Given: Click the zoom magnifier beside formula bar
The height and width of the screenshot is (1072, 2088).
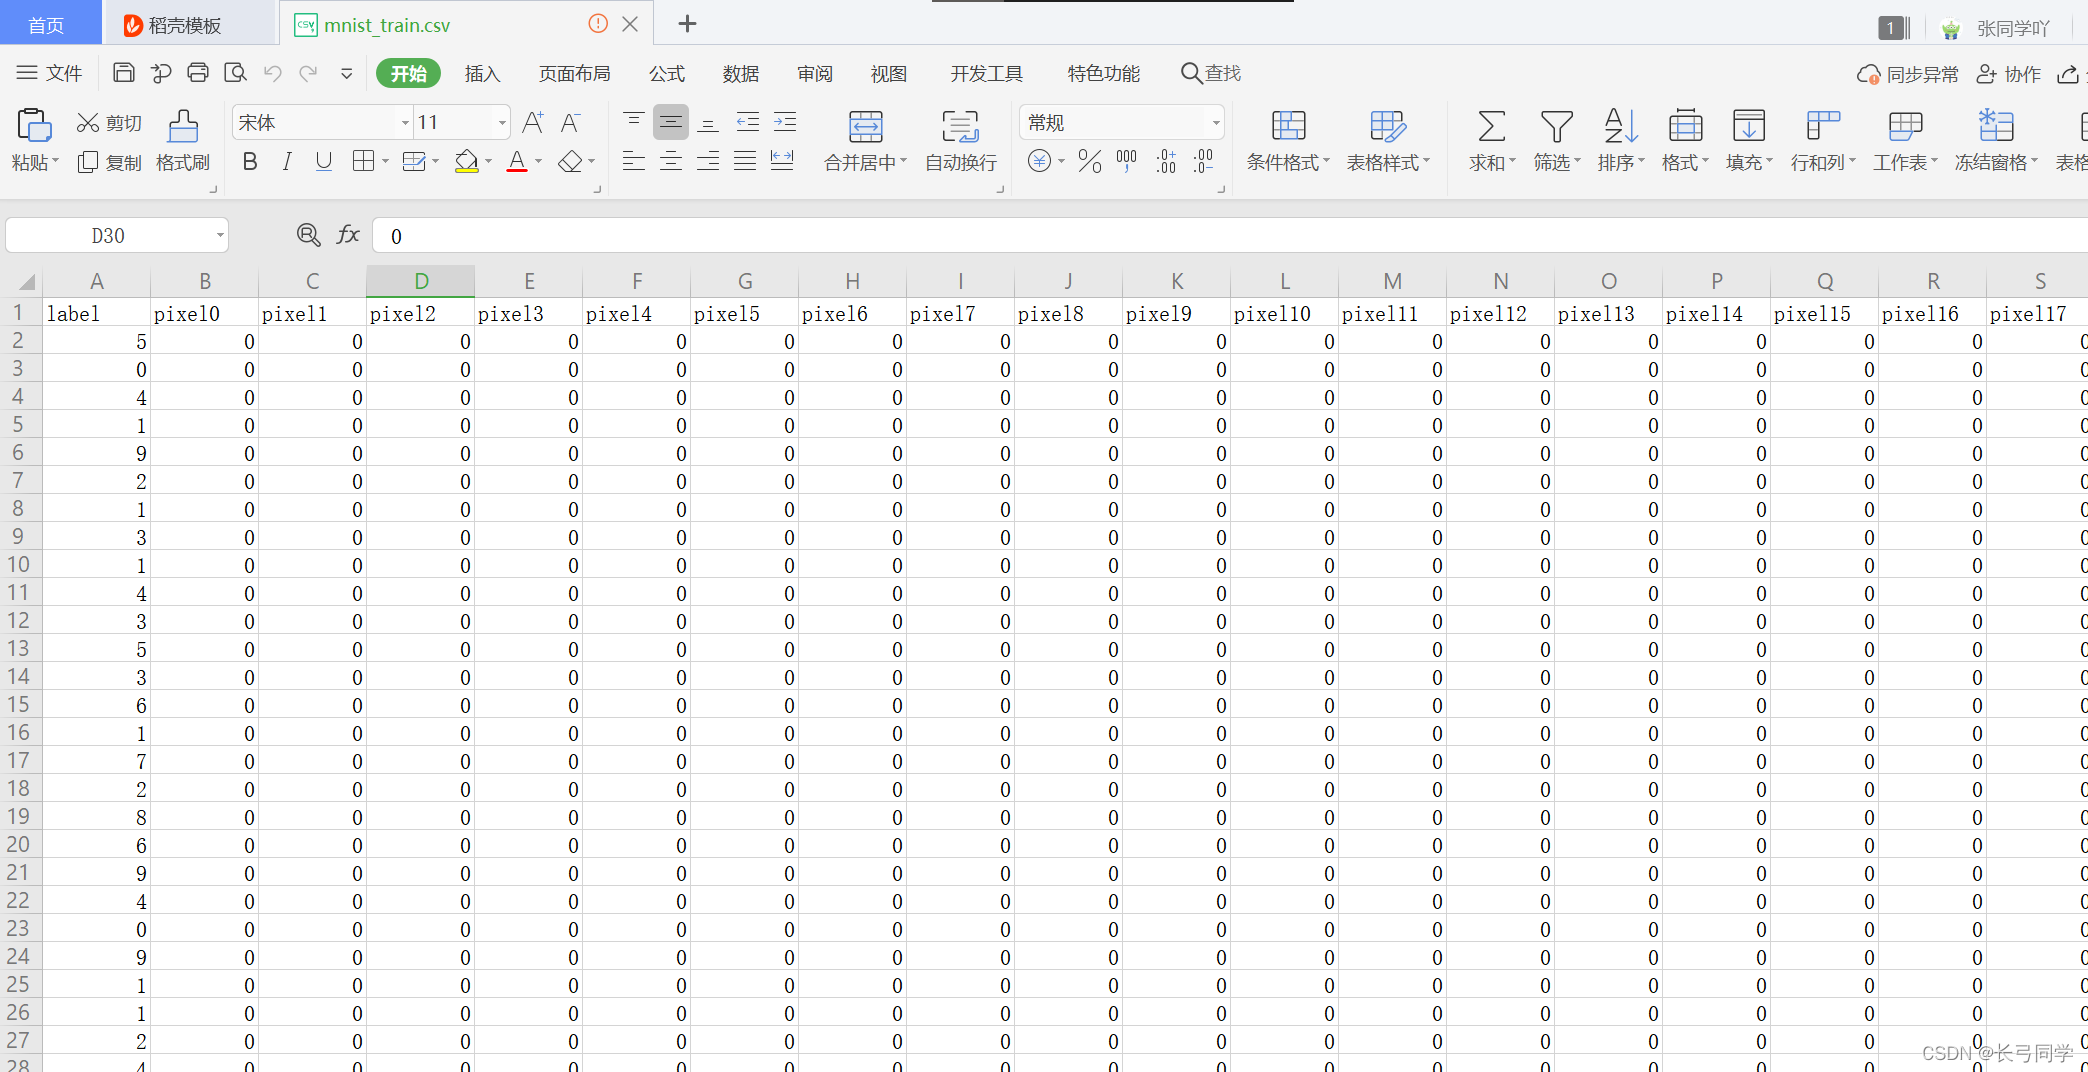Looking at the screenshot, I should tap(309, 235).
